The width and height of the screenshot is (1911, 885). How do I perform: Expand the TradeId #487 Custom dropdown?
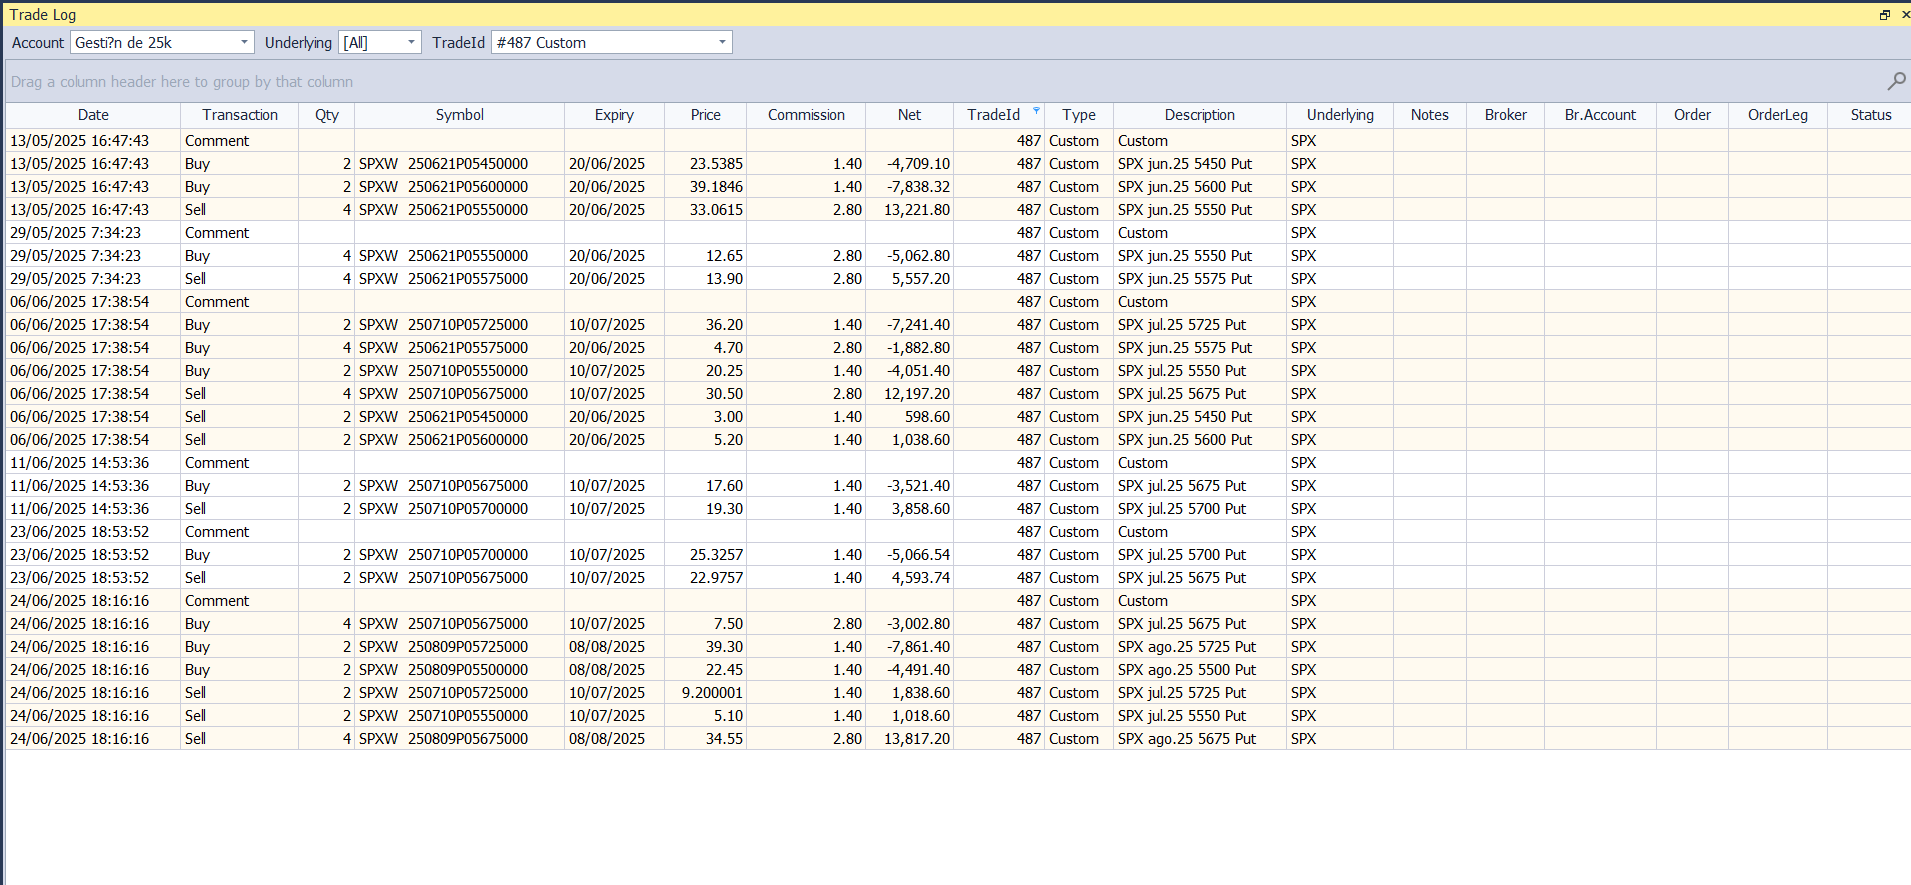[x=722, y=42]
